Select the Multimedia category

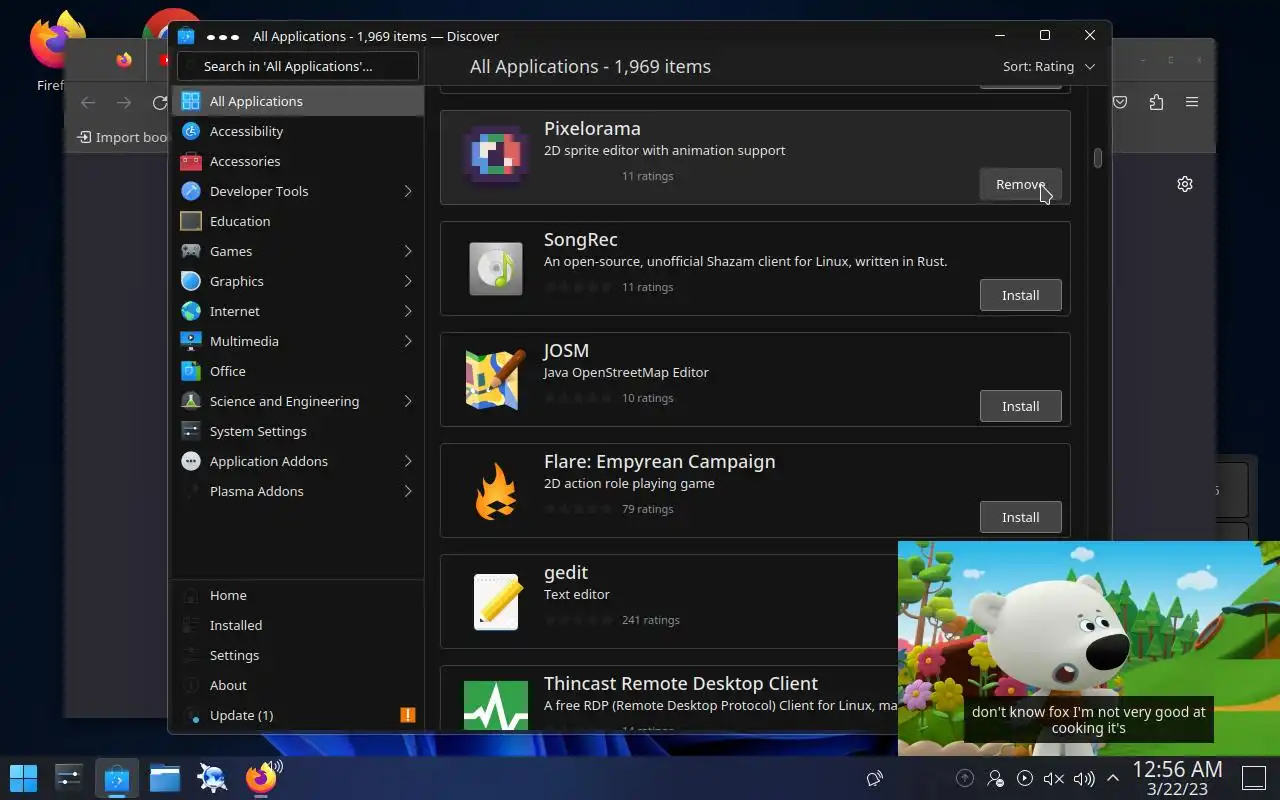pos(298,341)
